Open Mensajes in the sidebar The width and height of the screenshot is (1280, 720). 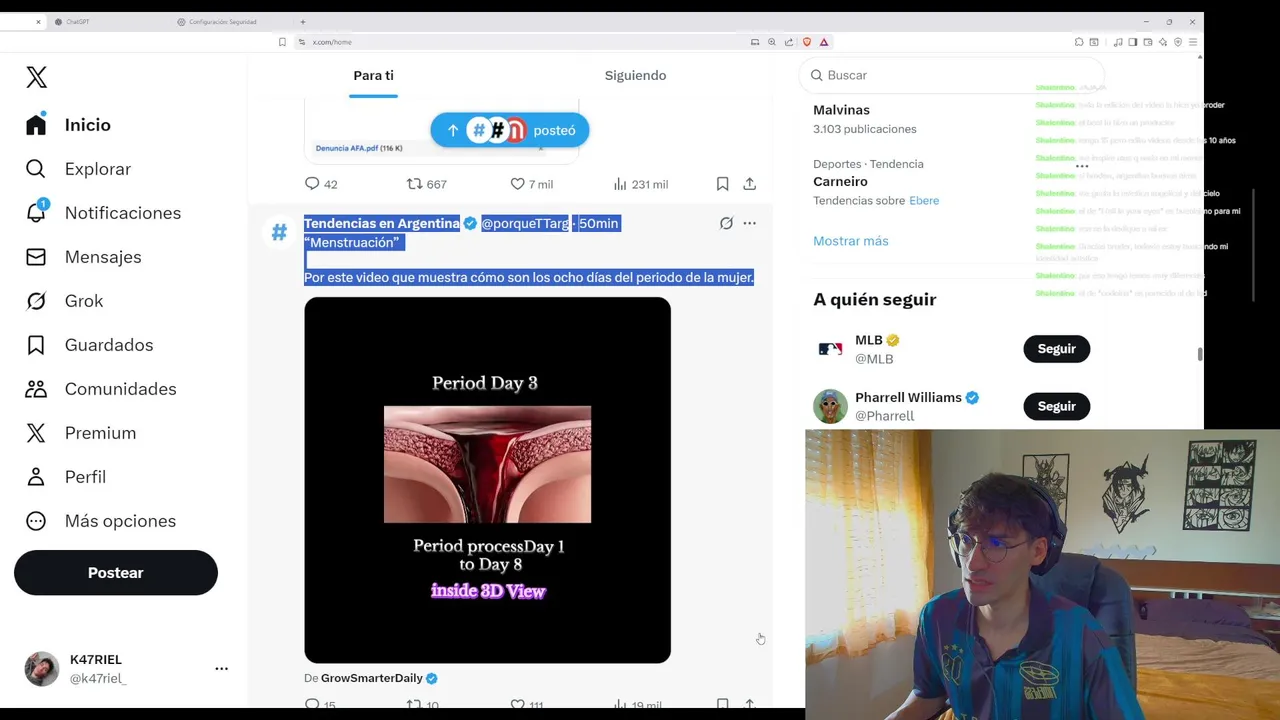(x=84, y=257)
